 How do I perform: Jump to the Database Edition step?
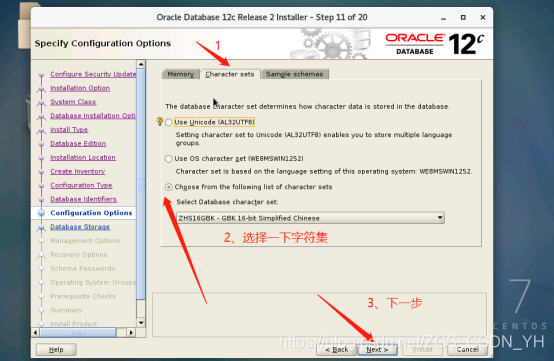coord(78,143)
